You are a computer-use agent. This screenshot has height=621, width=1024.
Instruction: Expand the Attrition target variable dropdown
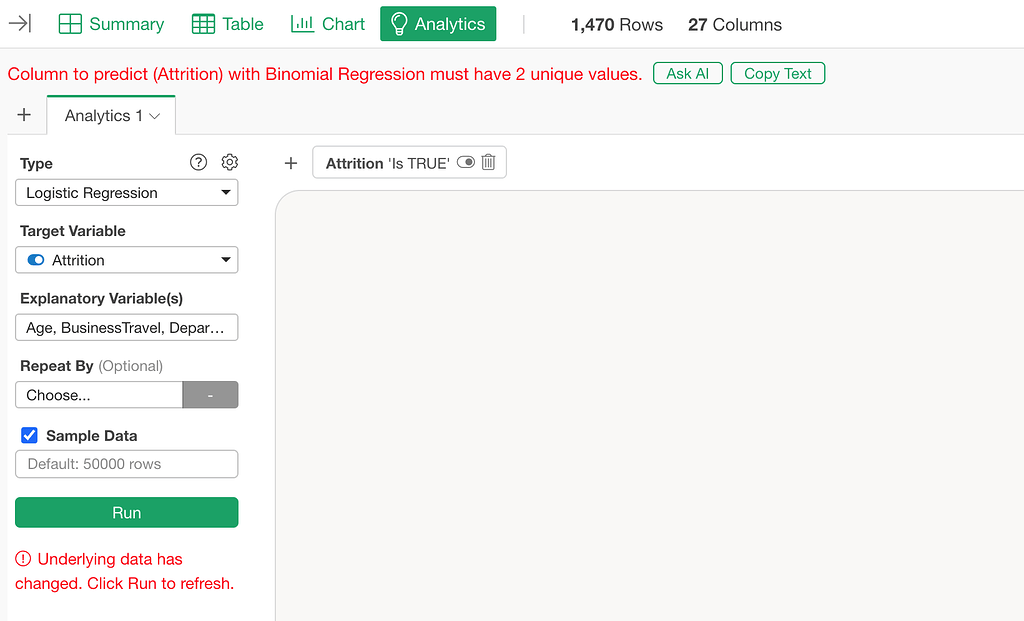coord(127,260)
